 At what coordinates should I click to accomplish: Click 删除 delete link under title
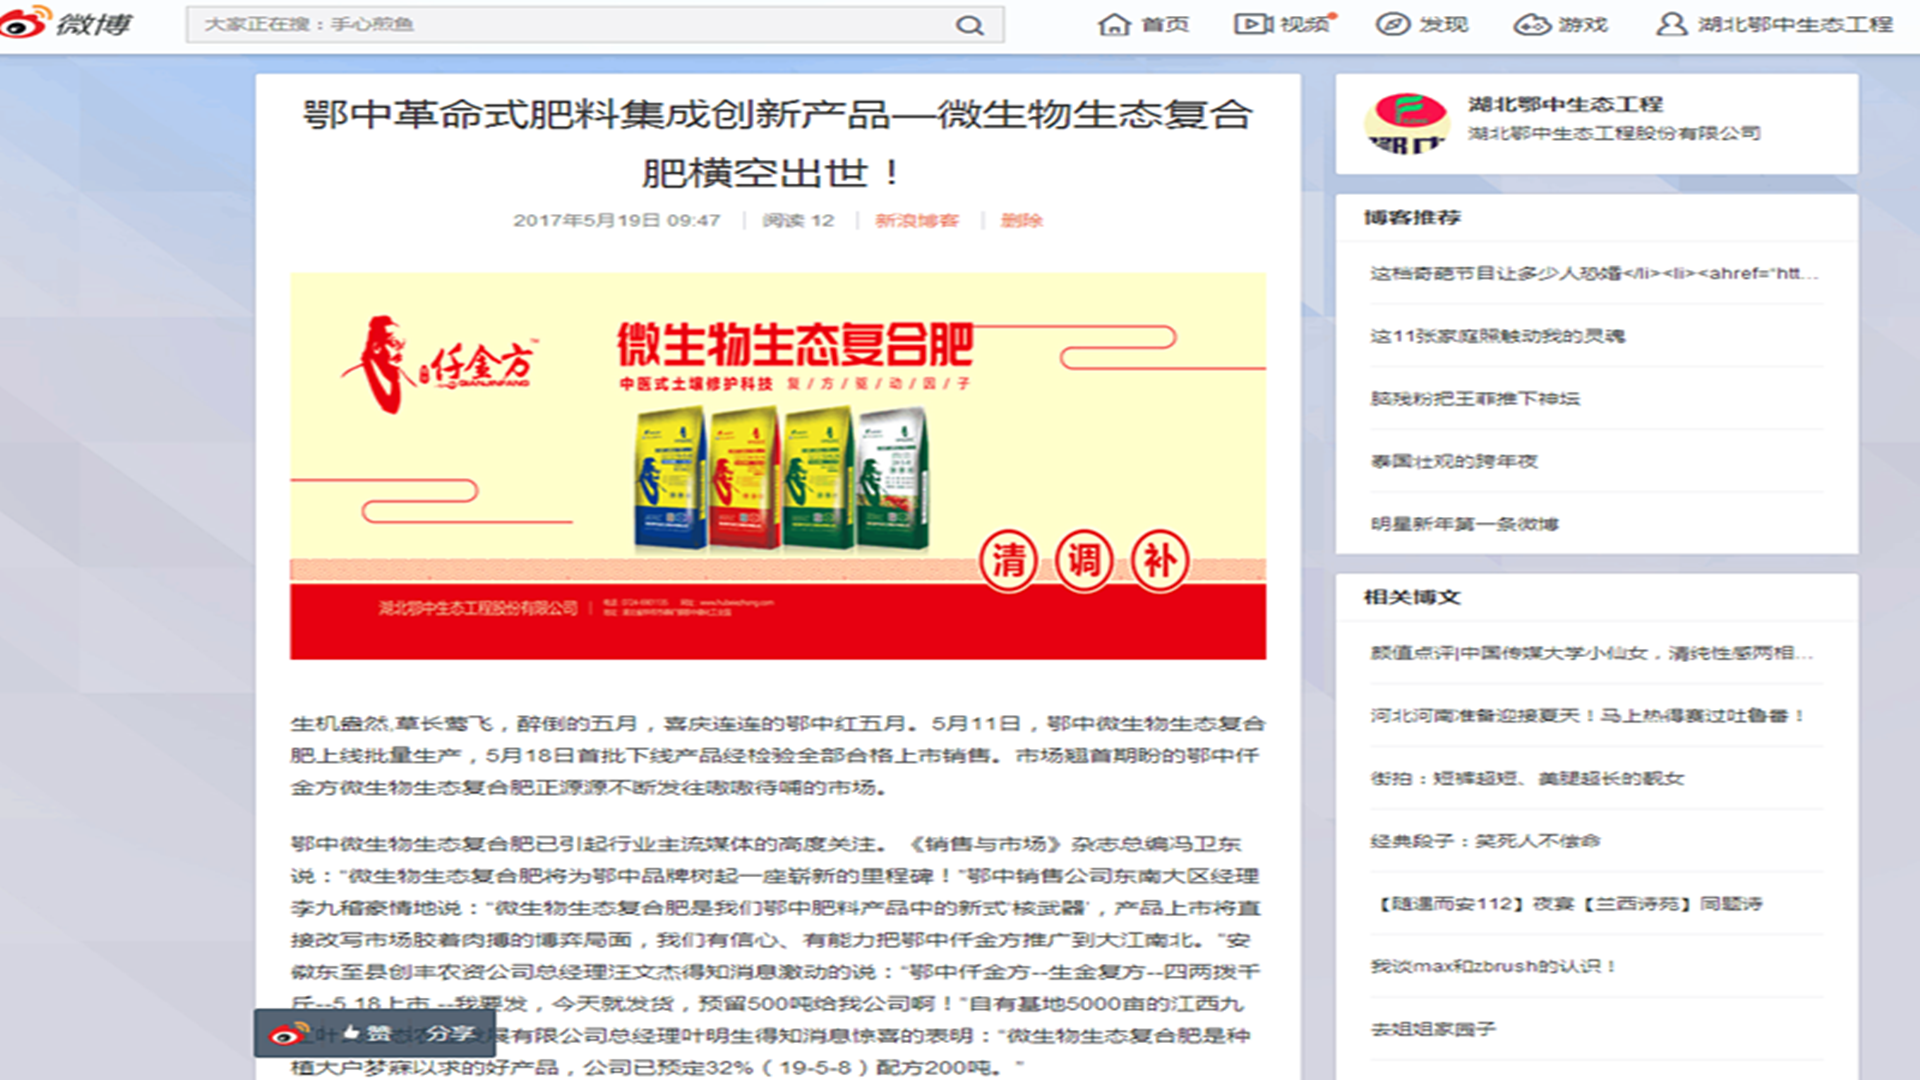click(x=1021, y=220)
